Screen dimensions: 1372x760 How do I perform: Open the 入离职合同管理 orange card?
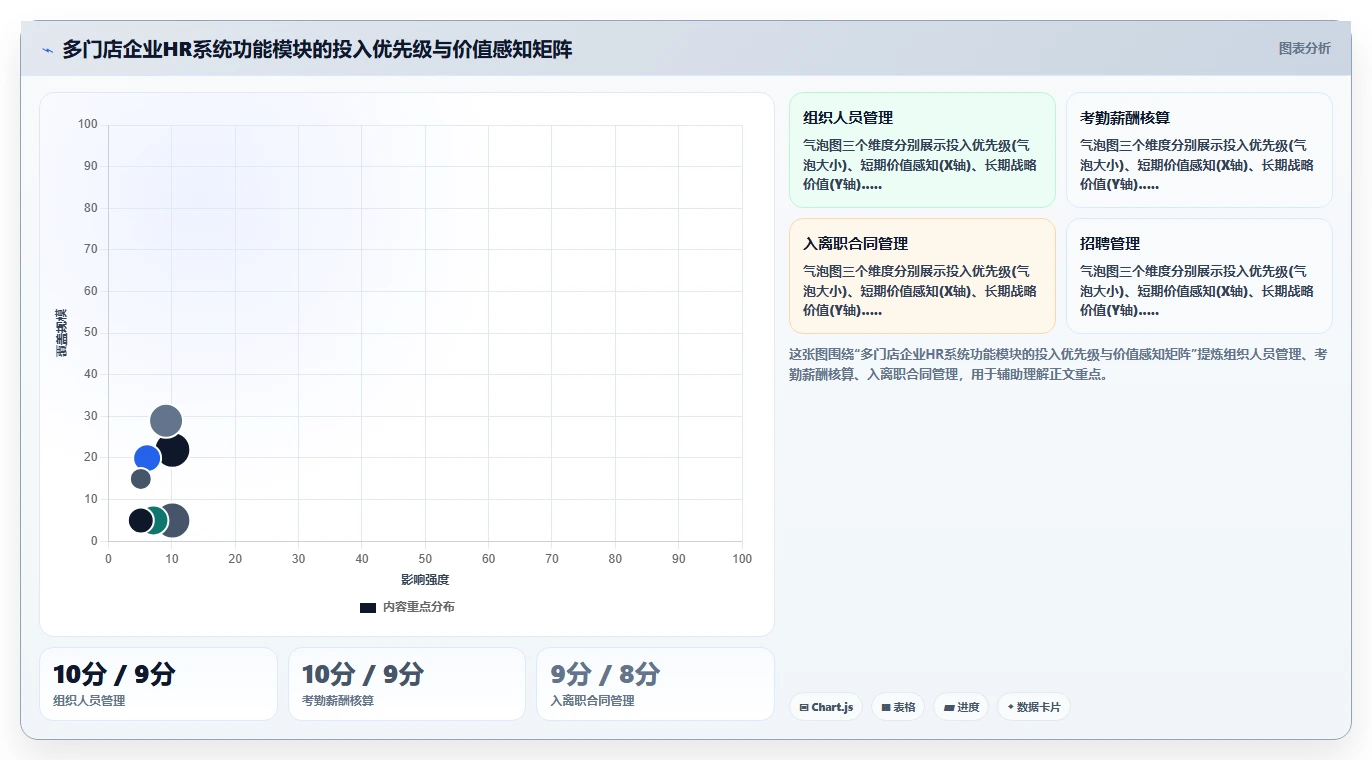click(922, 276)
